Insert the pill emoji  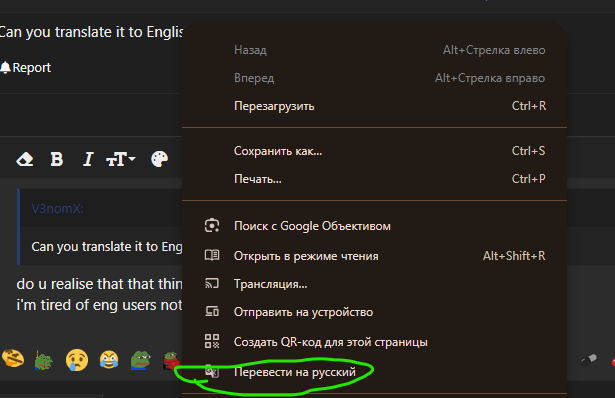pyautogui.click(x=589, y=360)
